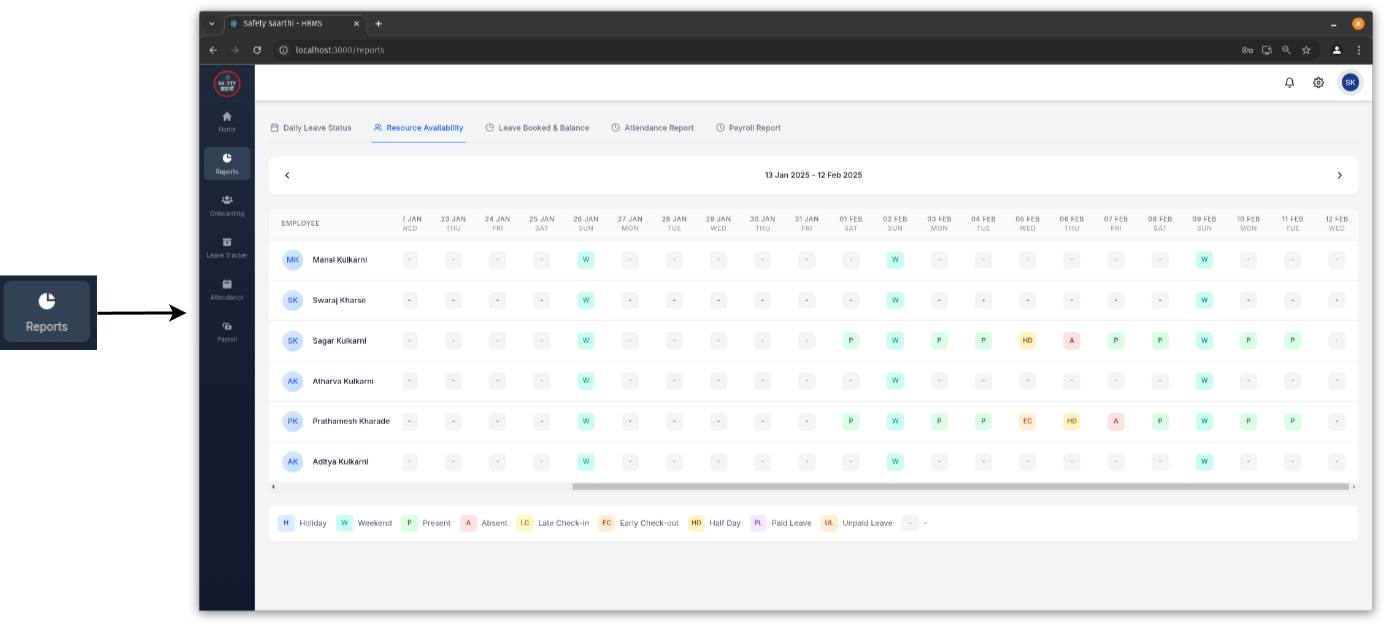The width and height of the screenshot is (1387, 626).
Task: Switch to Daily Leave Status tab
Action: [x=311, y=128]
